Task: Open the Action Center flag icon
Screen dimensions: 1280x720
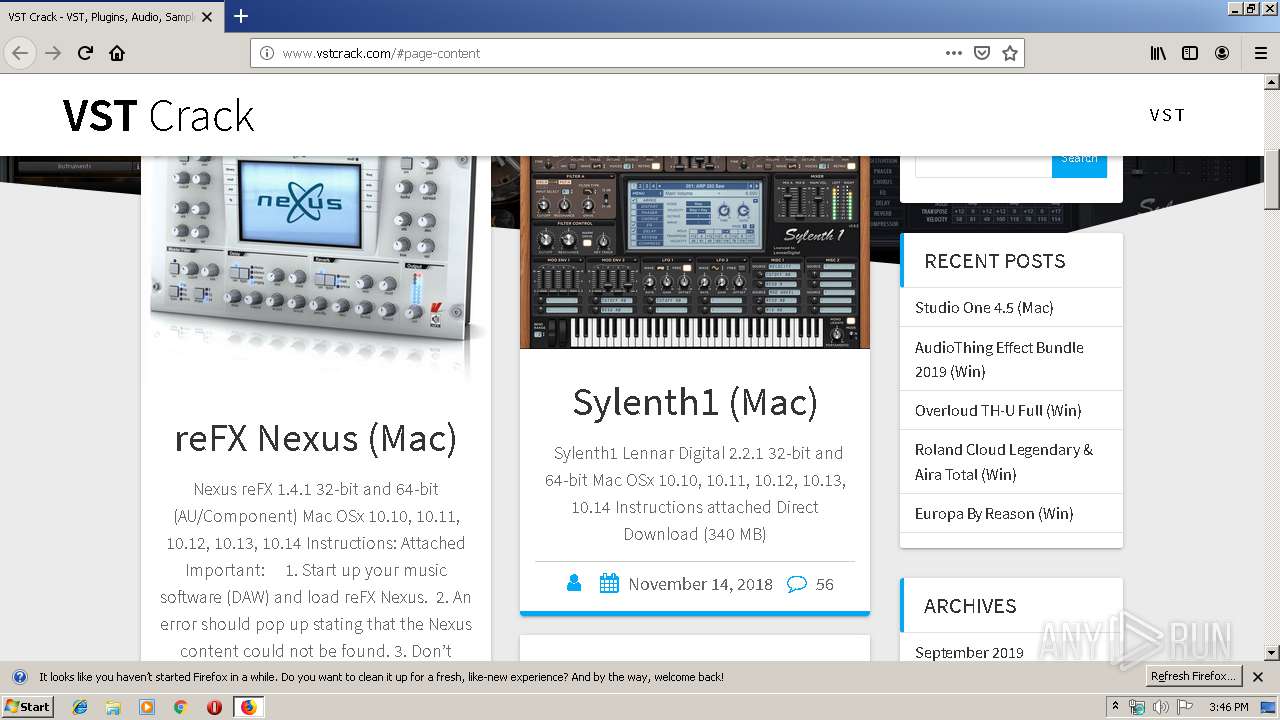Action: [1185, 707]
